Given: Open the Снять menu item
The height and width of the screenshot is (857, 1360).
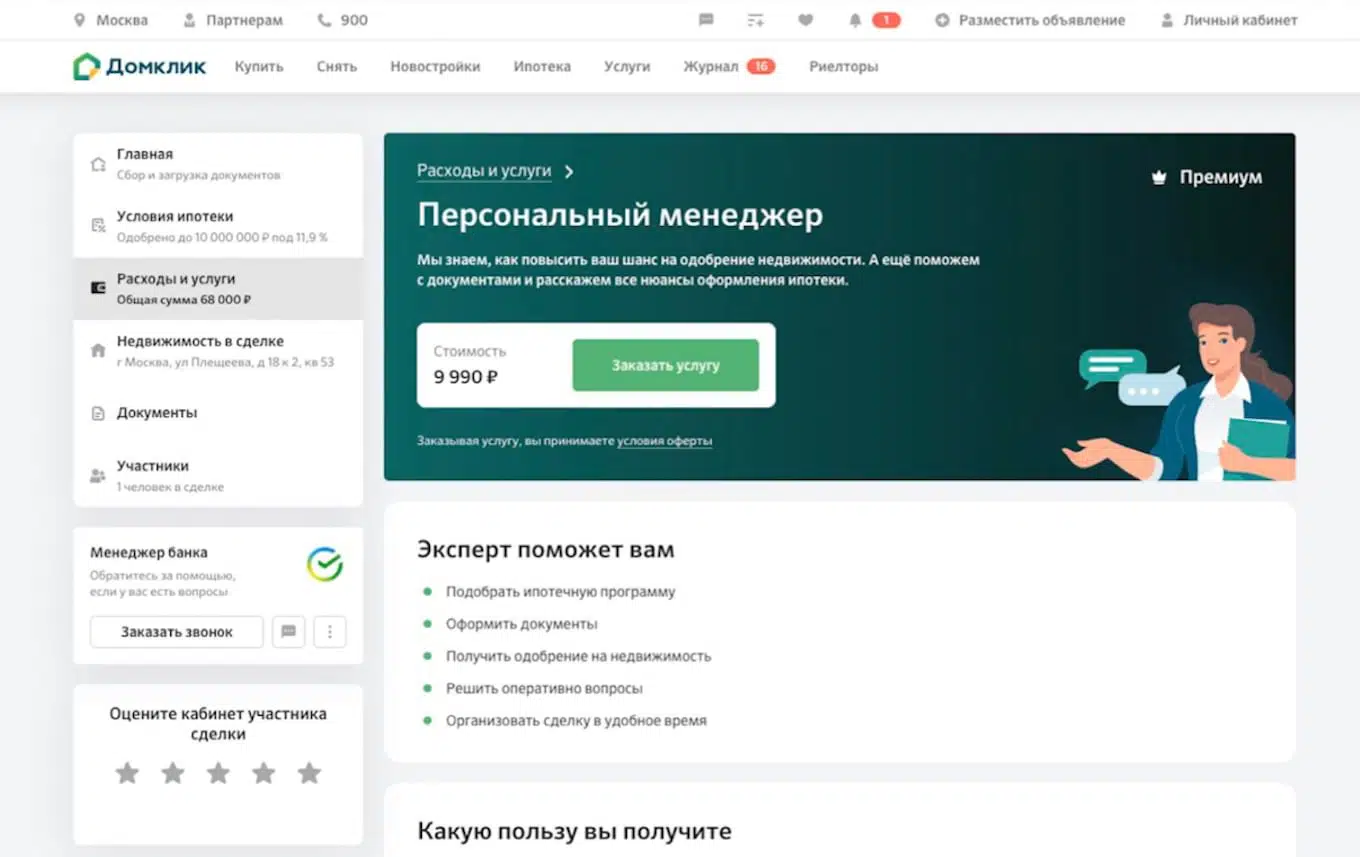Looking at the screenshot, I should (x=337, y=67).
